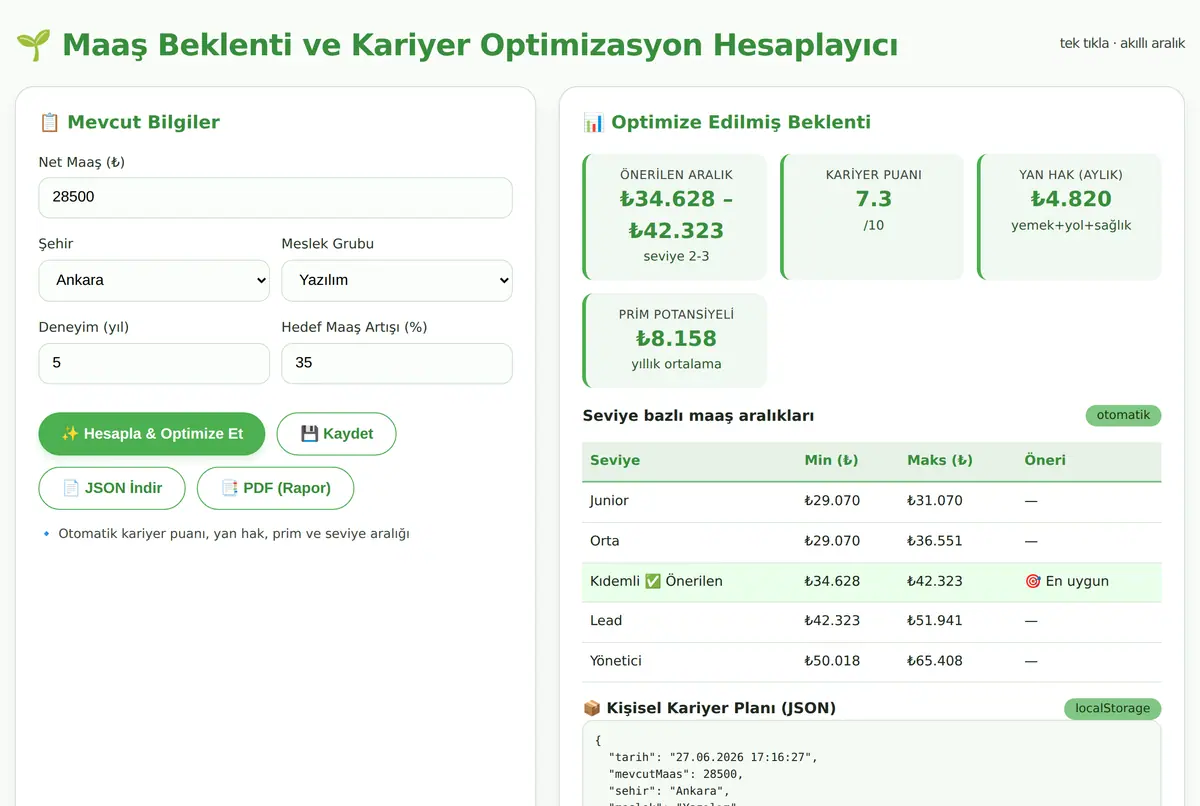Click the ₺65.408 maximum value for Yönetici
1200x806 pixels.
(x=935, y=661)
